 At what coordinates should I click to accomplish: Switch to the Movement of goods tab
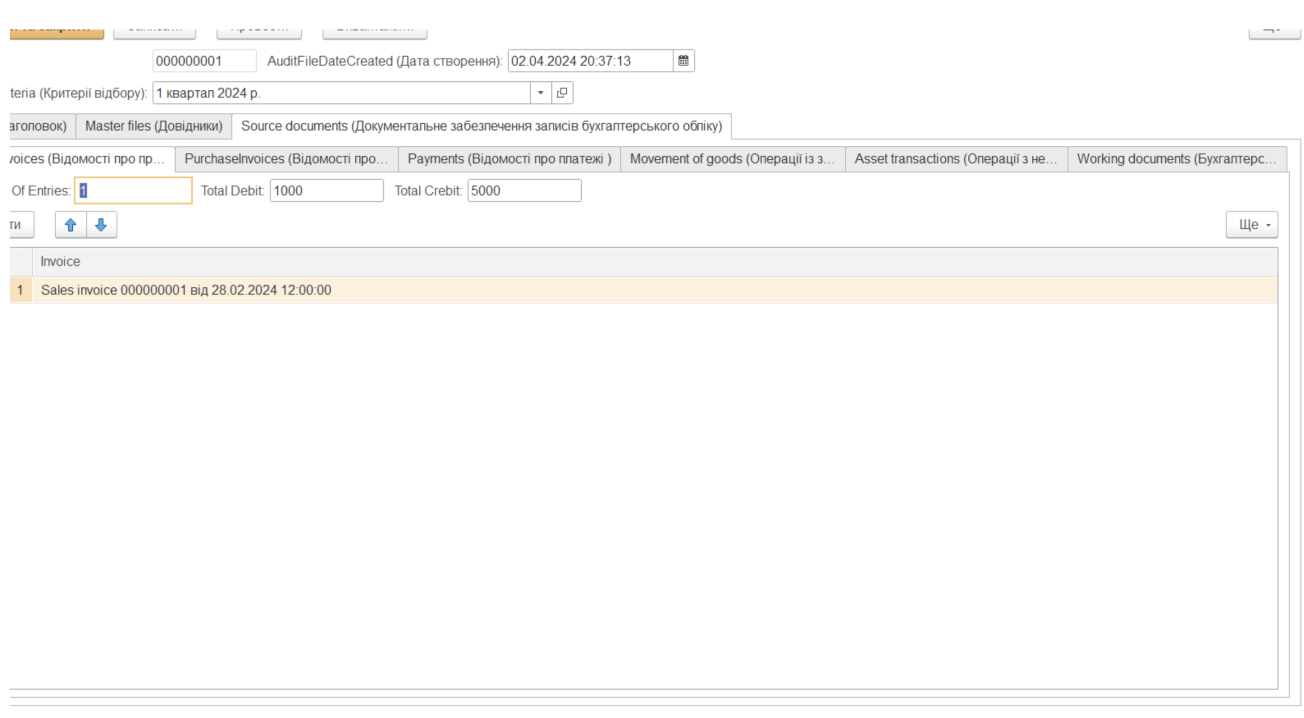click(732, 159)
